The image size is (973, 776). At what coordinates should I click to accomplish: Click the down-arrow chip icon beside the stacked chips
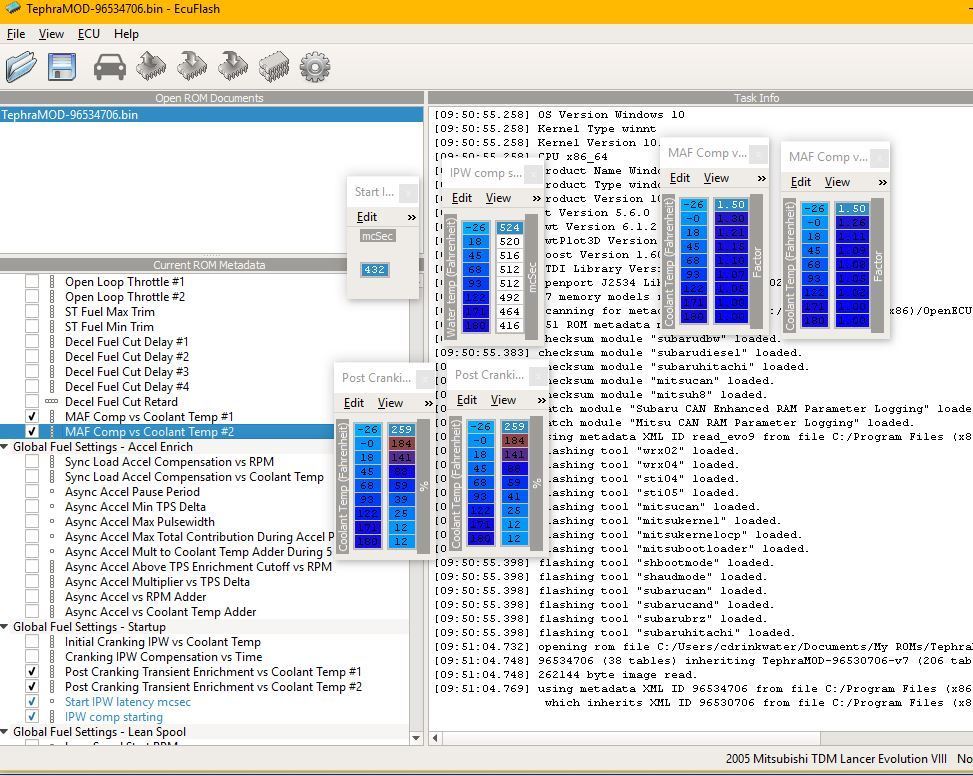point(232,67)
